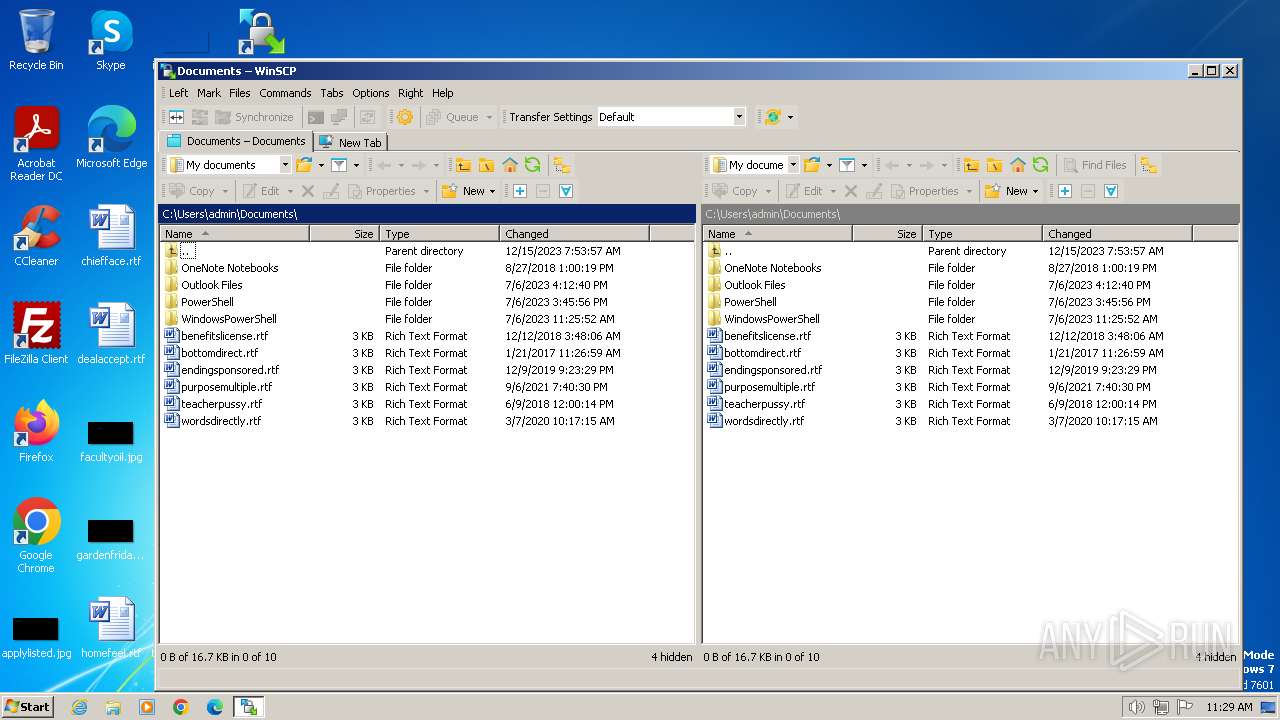1280x720 pixels.
Task: Select wordsdirectly.rtf in left panel
Action: tap(221, 421)
